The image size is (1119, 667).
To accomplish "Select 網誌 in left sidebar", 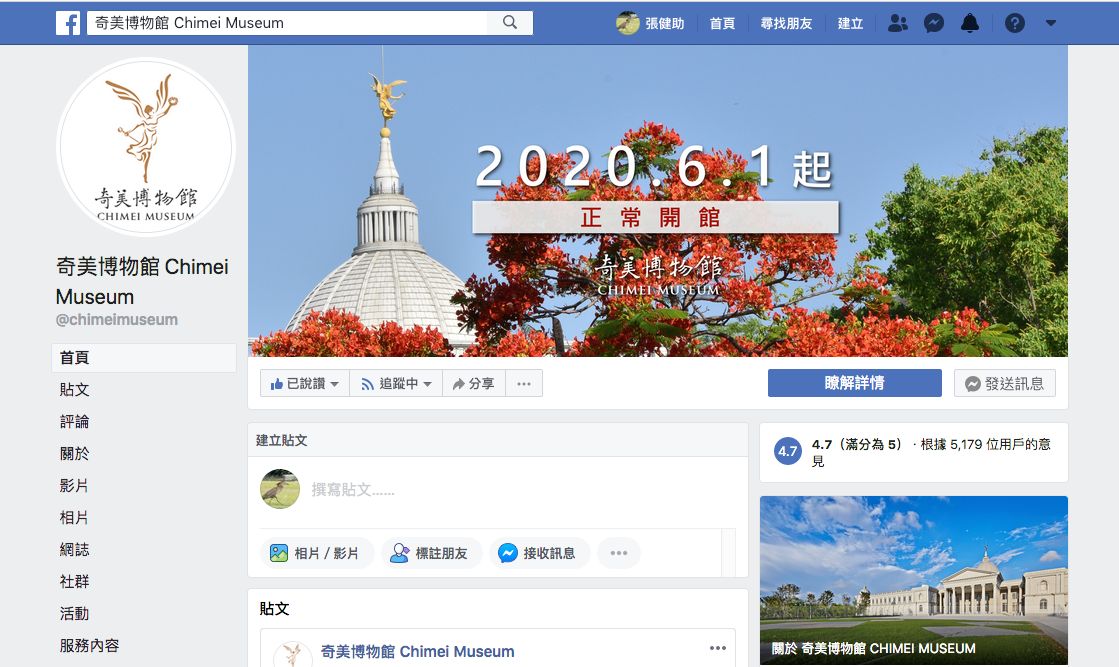I will (x=74, y=549).
